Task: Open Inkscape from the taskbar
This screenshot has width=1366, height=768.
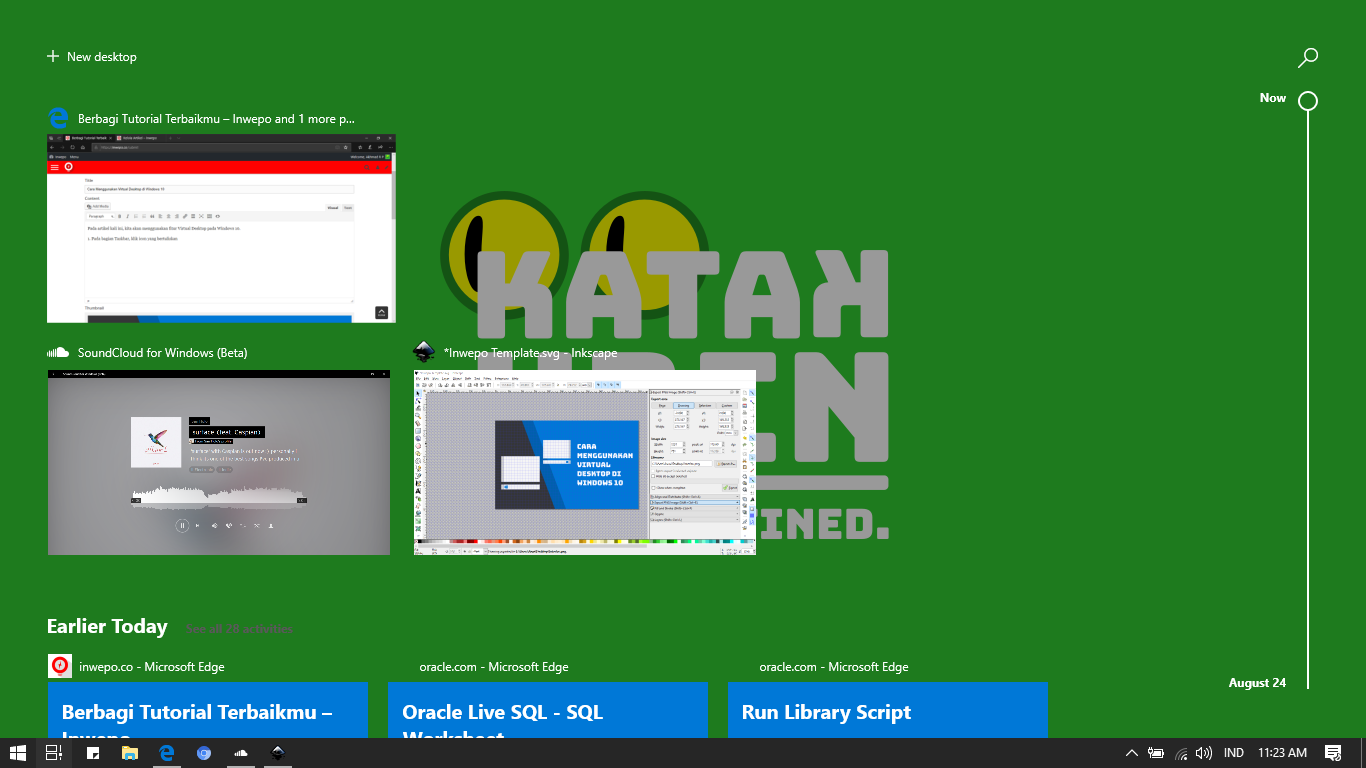Action: tap(279, 753)
